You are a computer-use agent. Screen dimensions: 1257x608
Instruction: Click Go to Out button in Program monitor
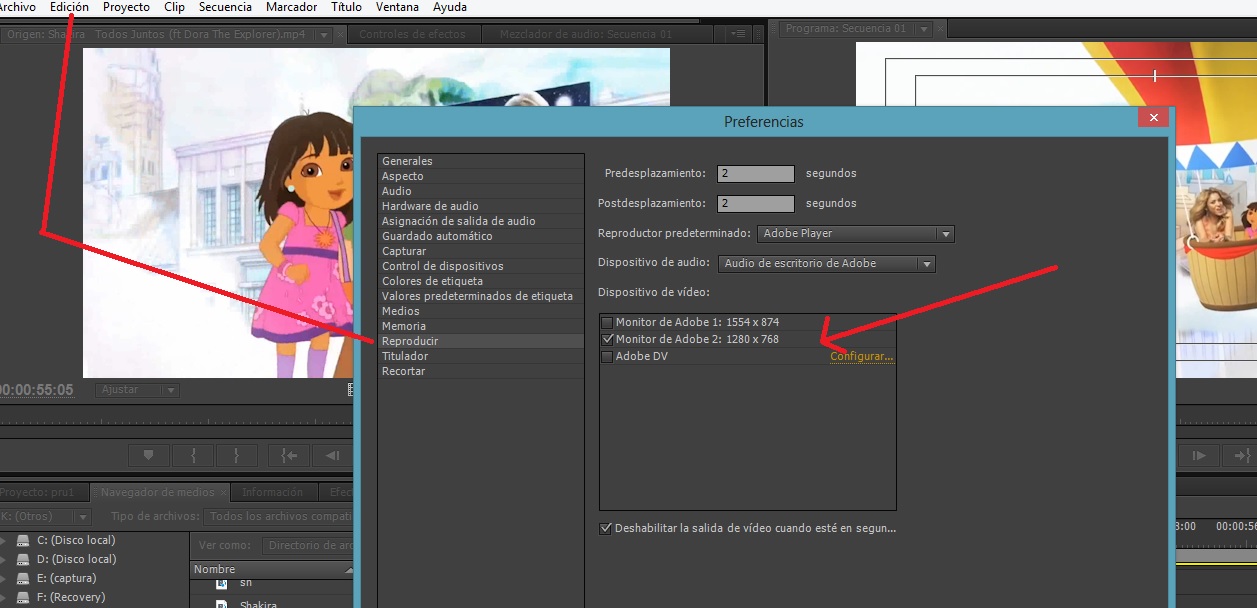coord(1240,455)
